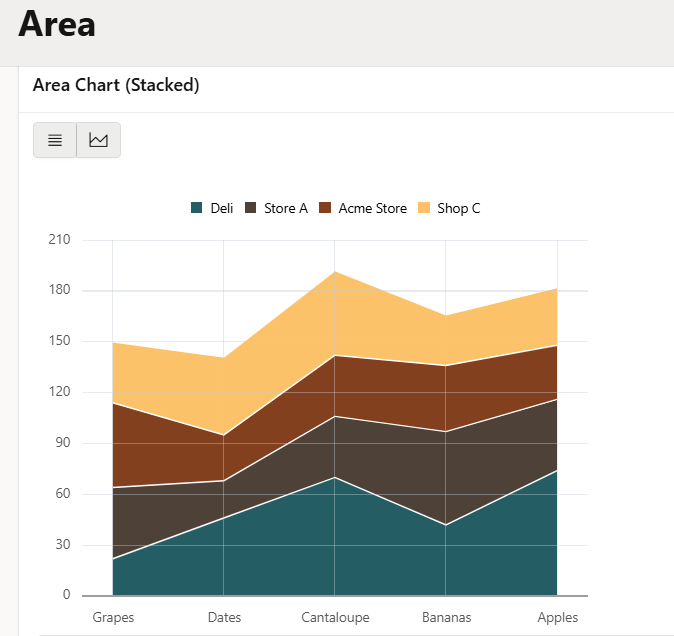Click the Area Chart (Stacked) region title
Image resolution: width=674 pixels, height=636 pixels.
pyautogui.click(x=116, y=85)
